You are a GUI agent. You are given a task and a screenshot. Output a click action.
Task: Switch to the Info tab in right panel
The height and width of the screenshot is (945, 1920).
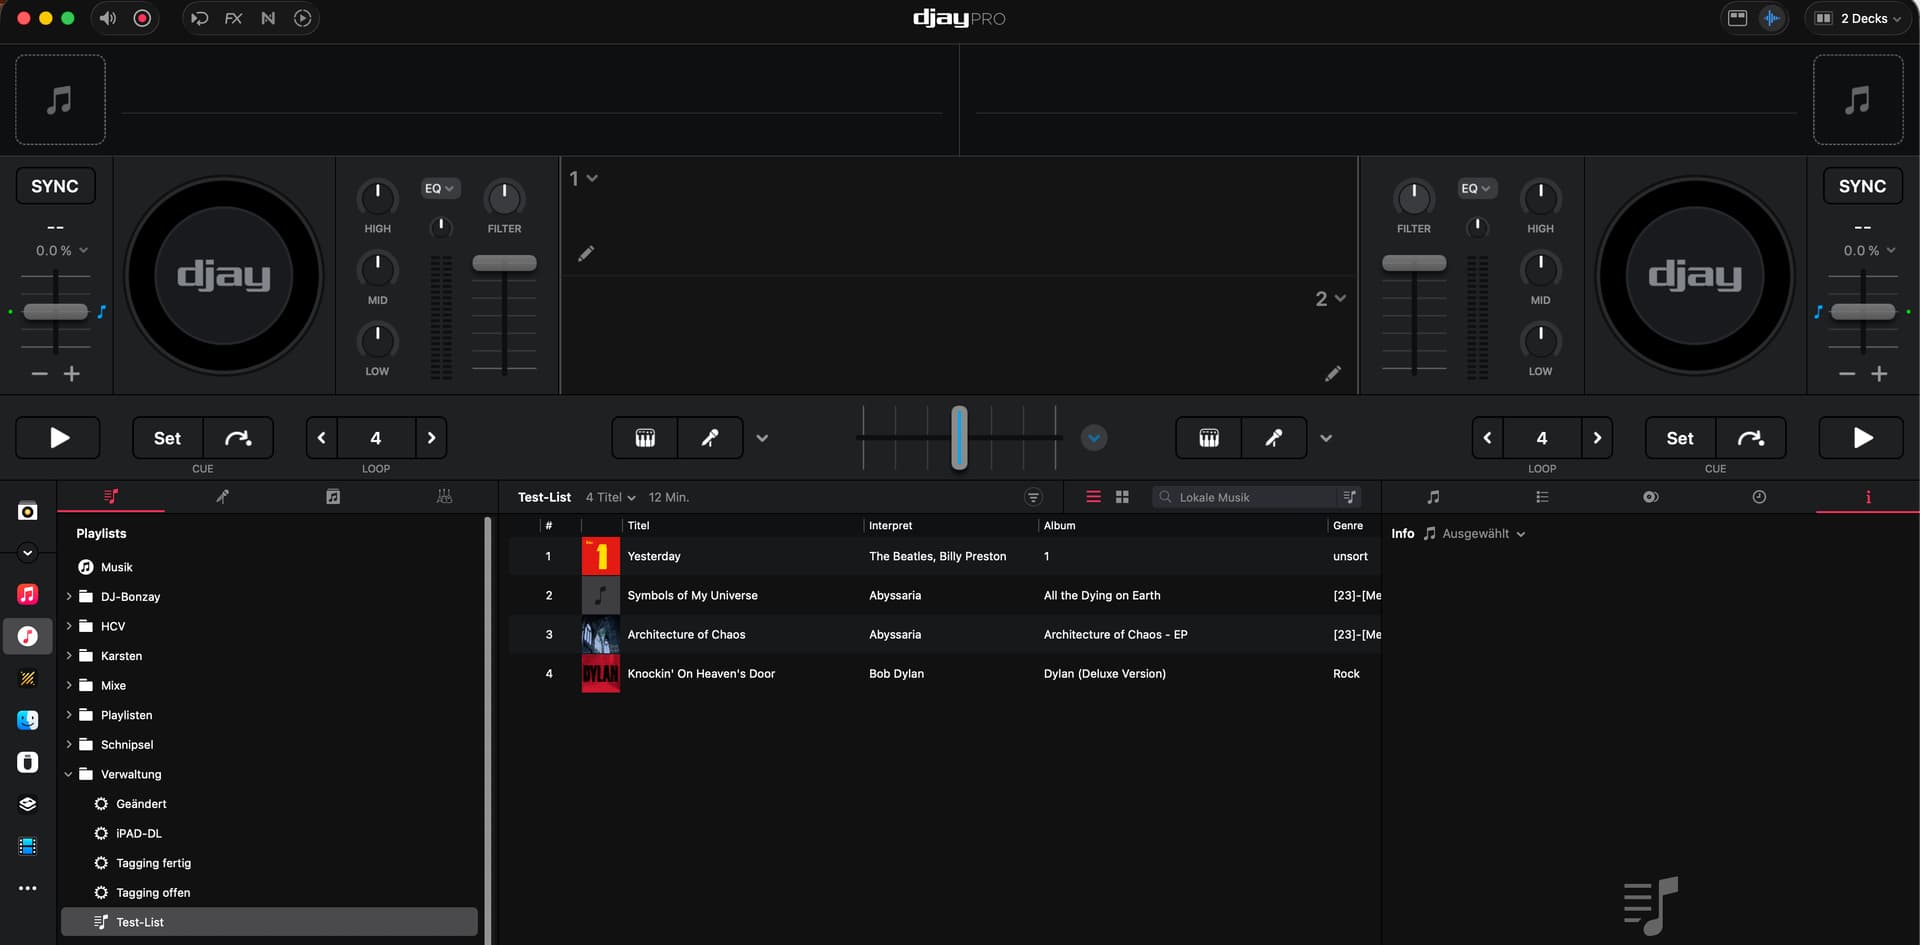(1867, 497)
